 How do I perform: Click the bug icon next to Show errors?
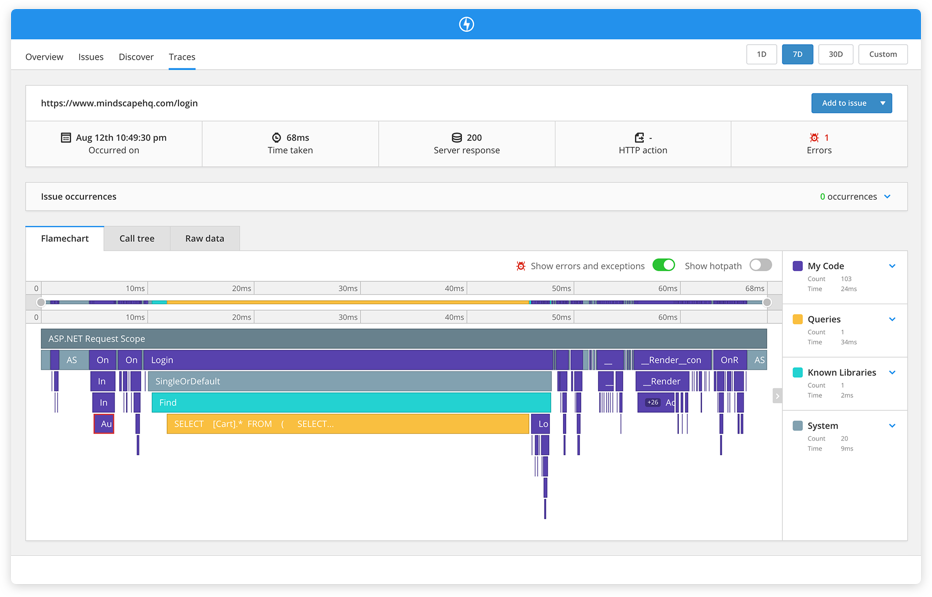coord(521,266)
